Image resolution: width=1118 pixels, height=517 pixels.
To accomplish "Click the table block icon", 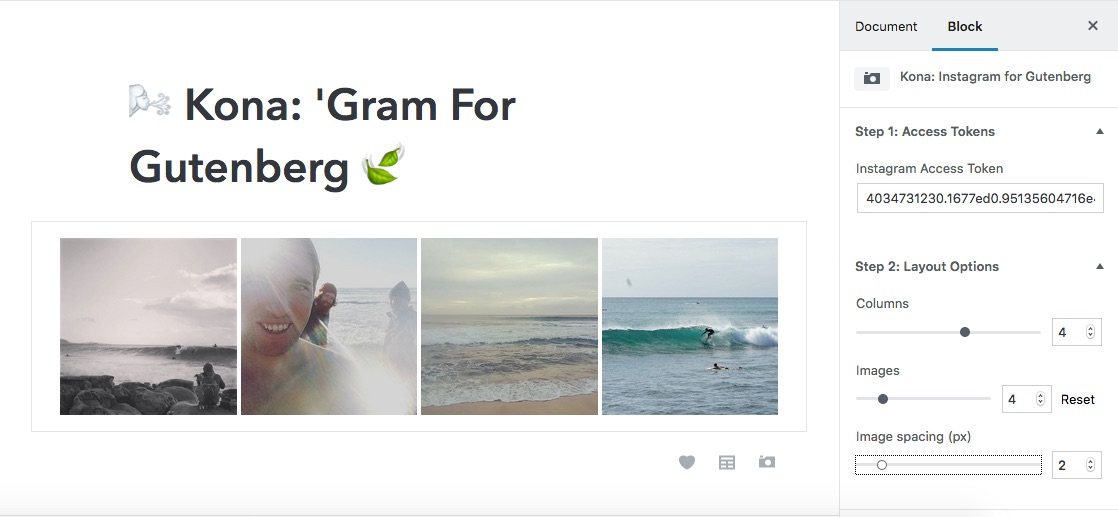I will pyautogui.click(x=727, y=462).
